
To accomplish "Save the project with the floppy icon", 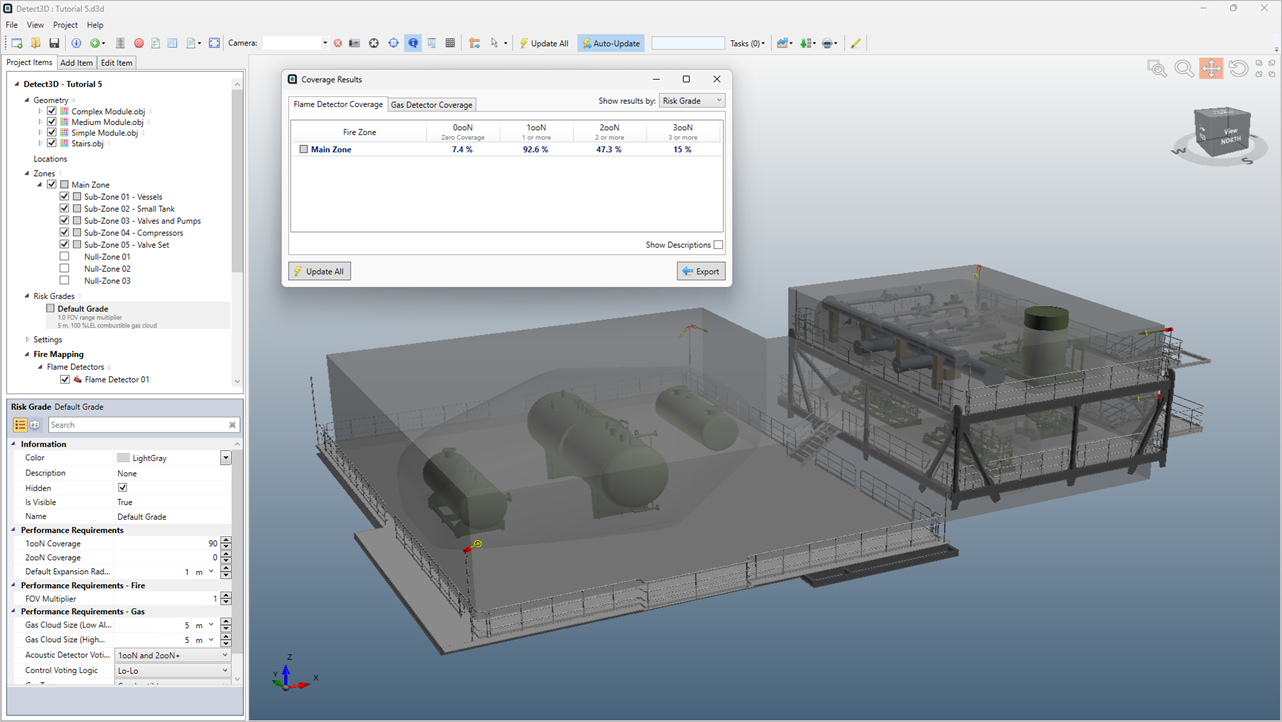I will [x=54, y=43].
